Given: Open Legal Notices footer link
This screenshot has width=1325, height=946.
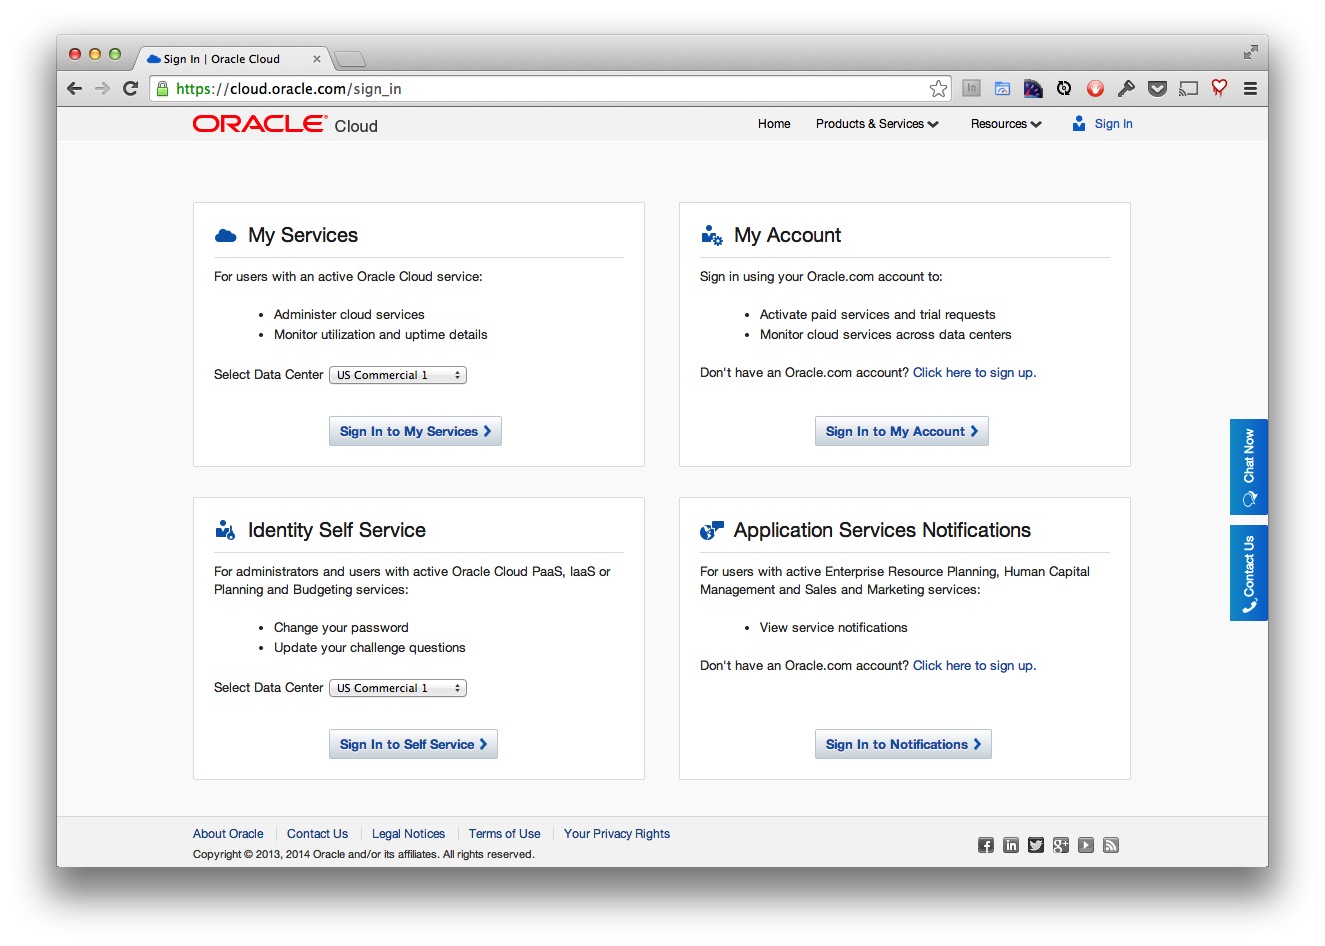Looking at the screenshot, I should coord(408,834).
